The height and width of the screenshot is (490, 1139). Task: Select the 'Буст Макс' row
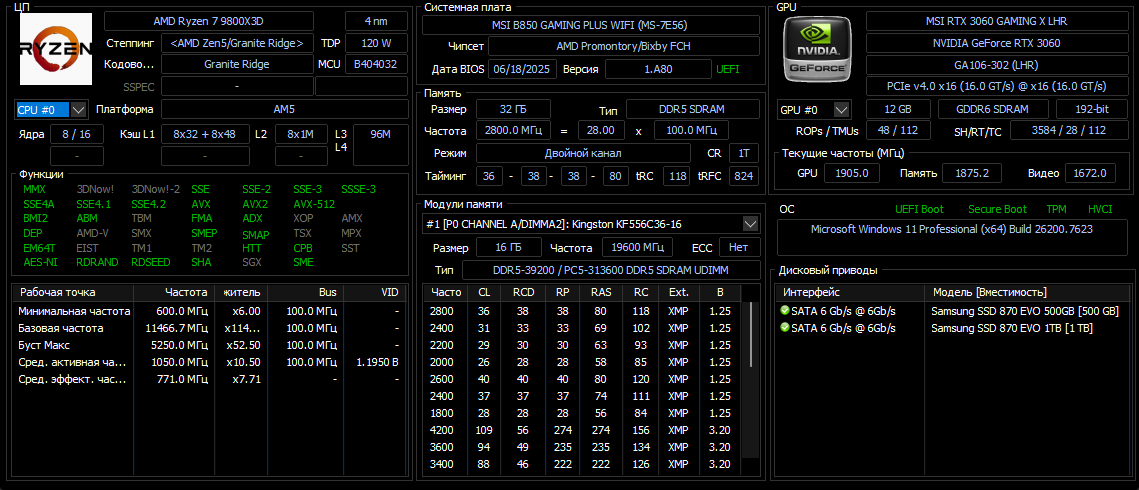(x=208, y=345)
